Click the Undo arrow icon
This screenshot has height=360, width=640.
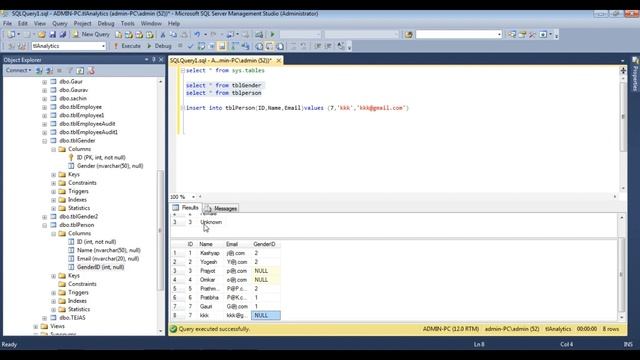(198, 35)
